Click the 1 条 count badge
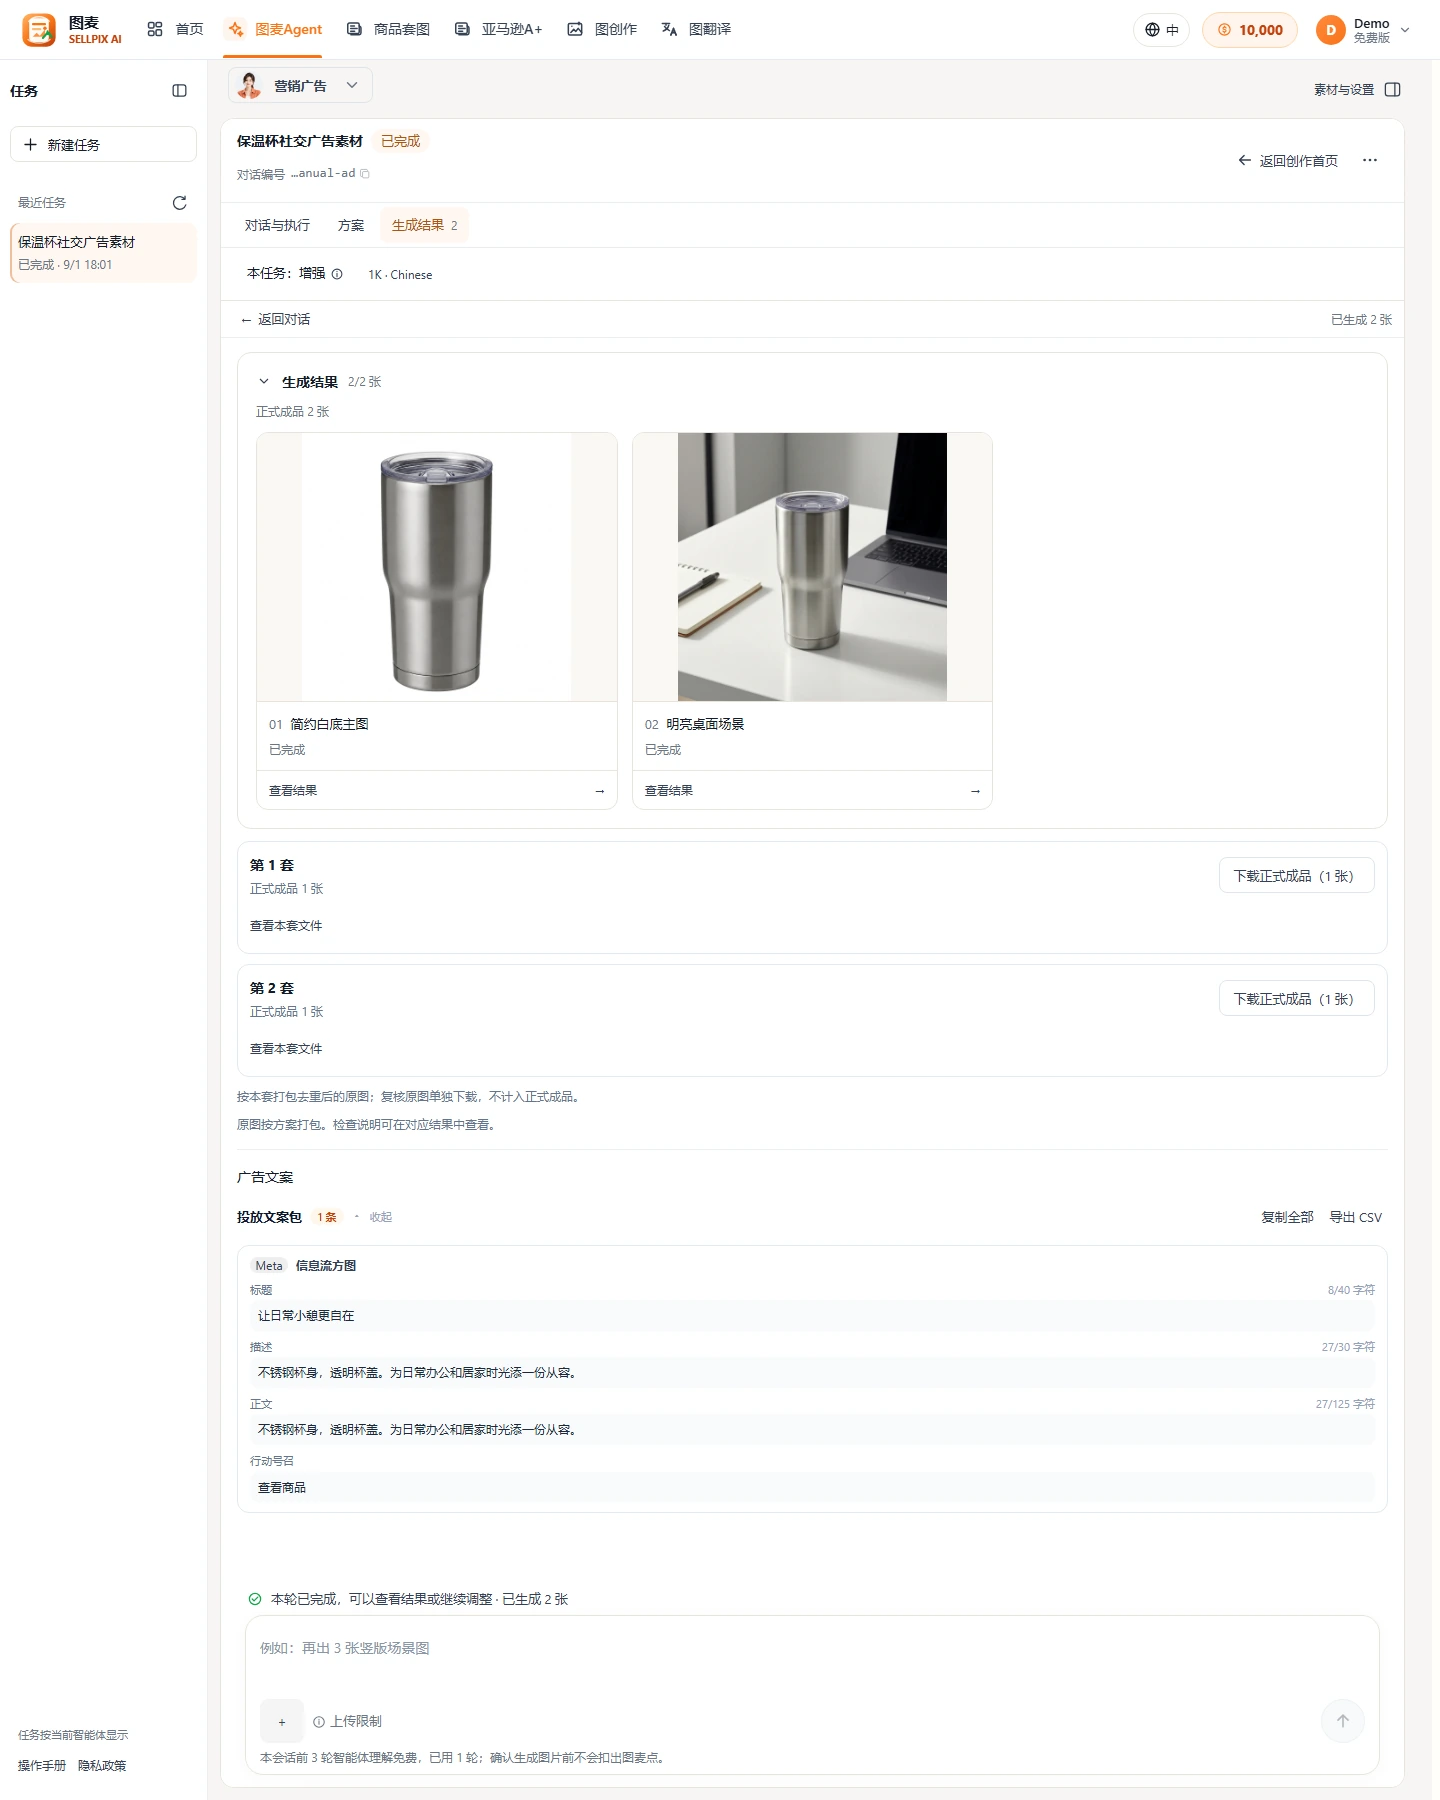 327,1217
